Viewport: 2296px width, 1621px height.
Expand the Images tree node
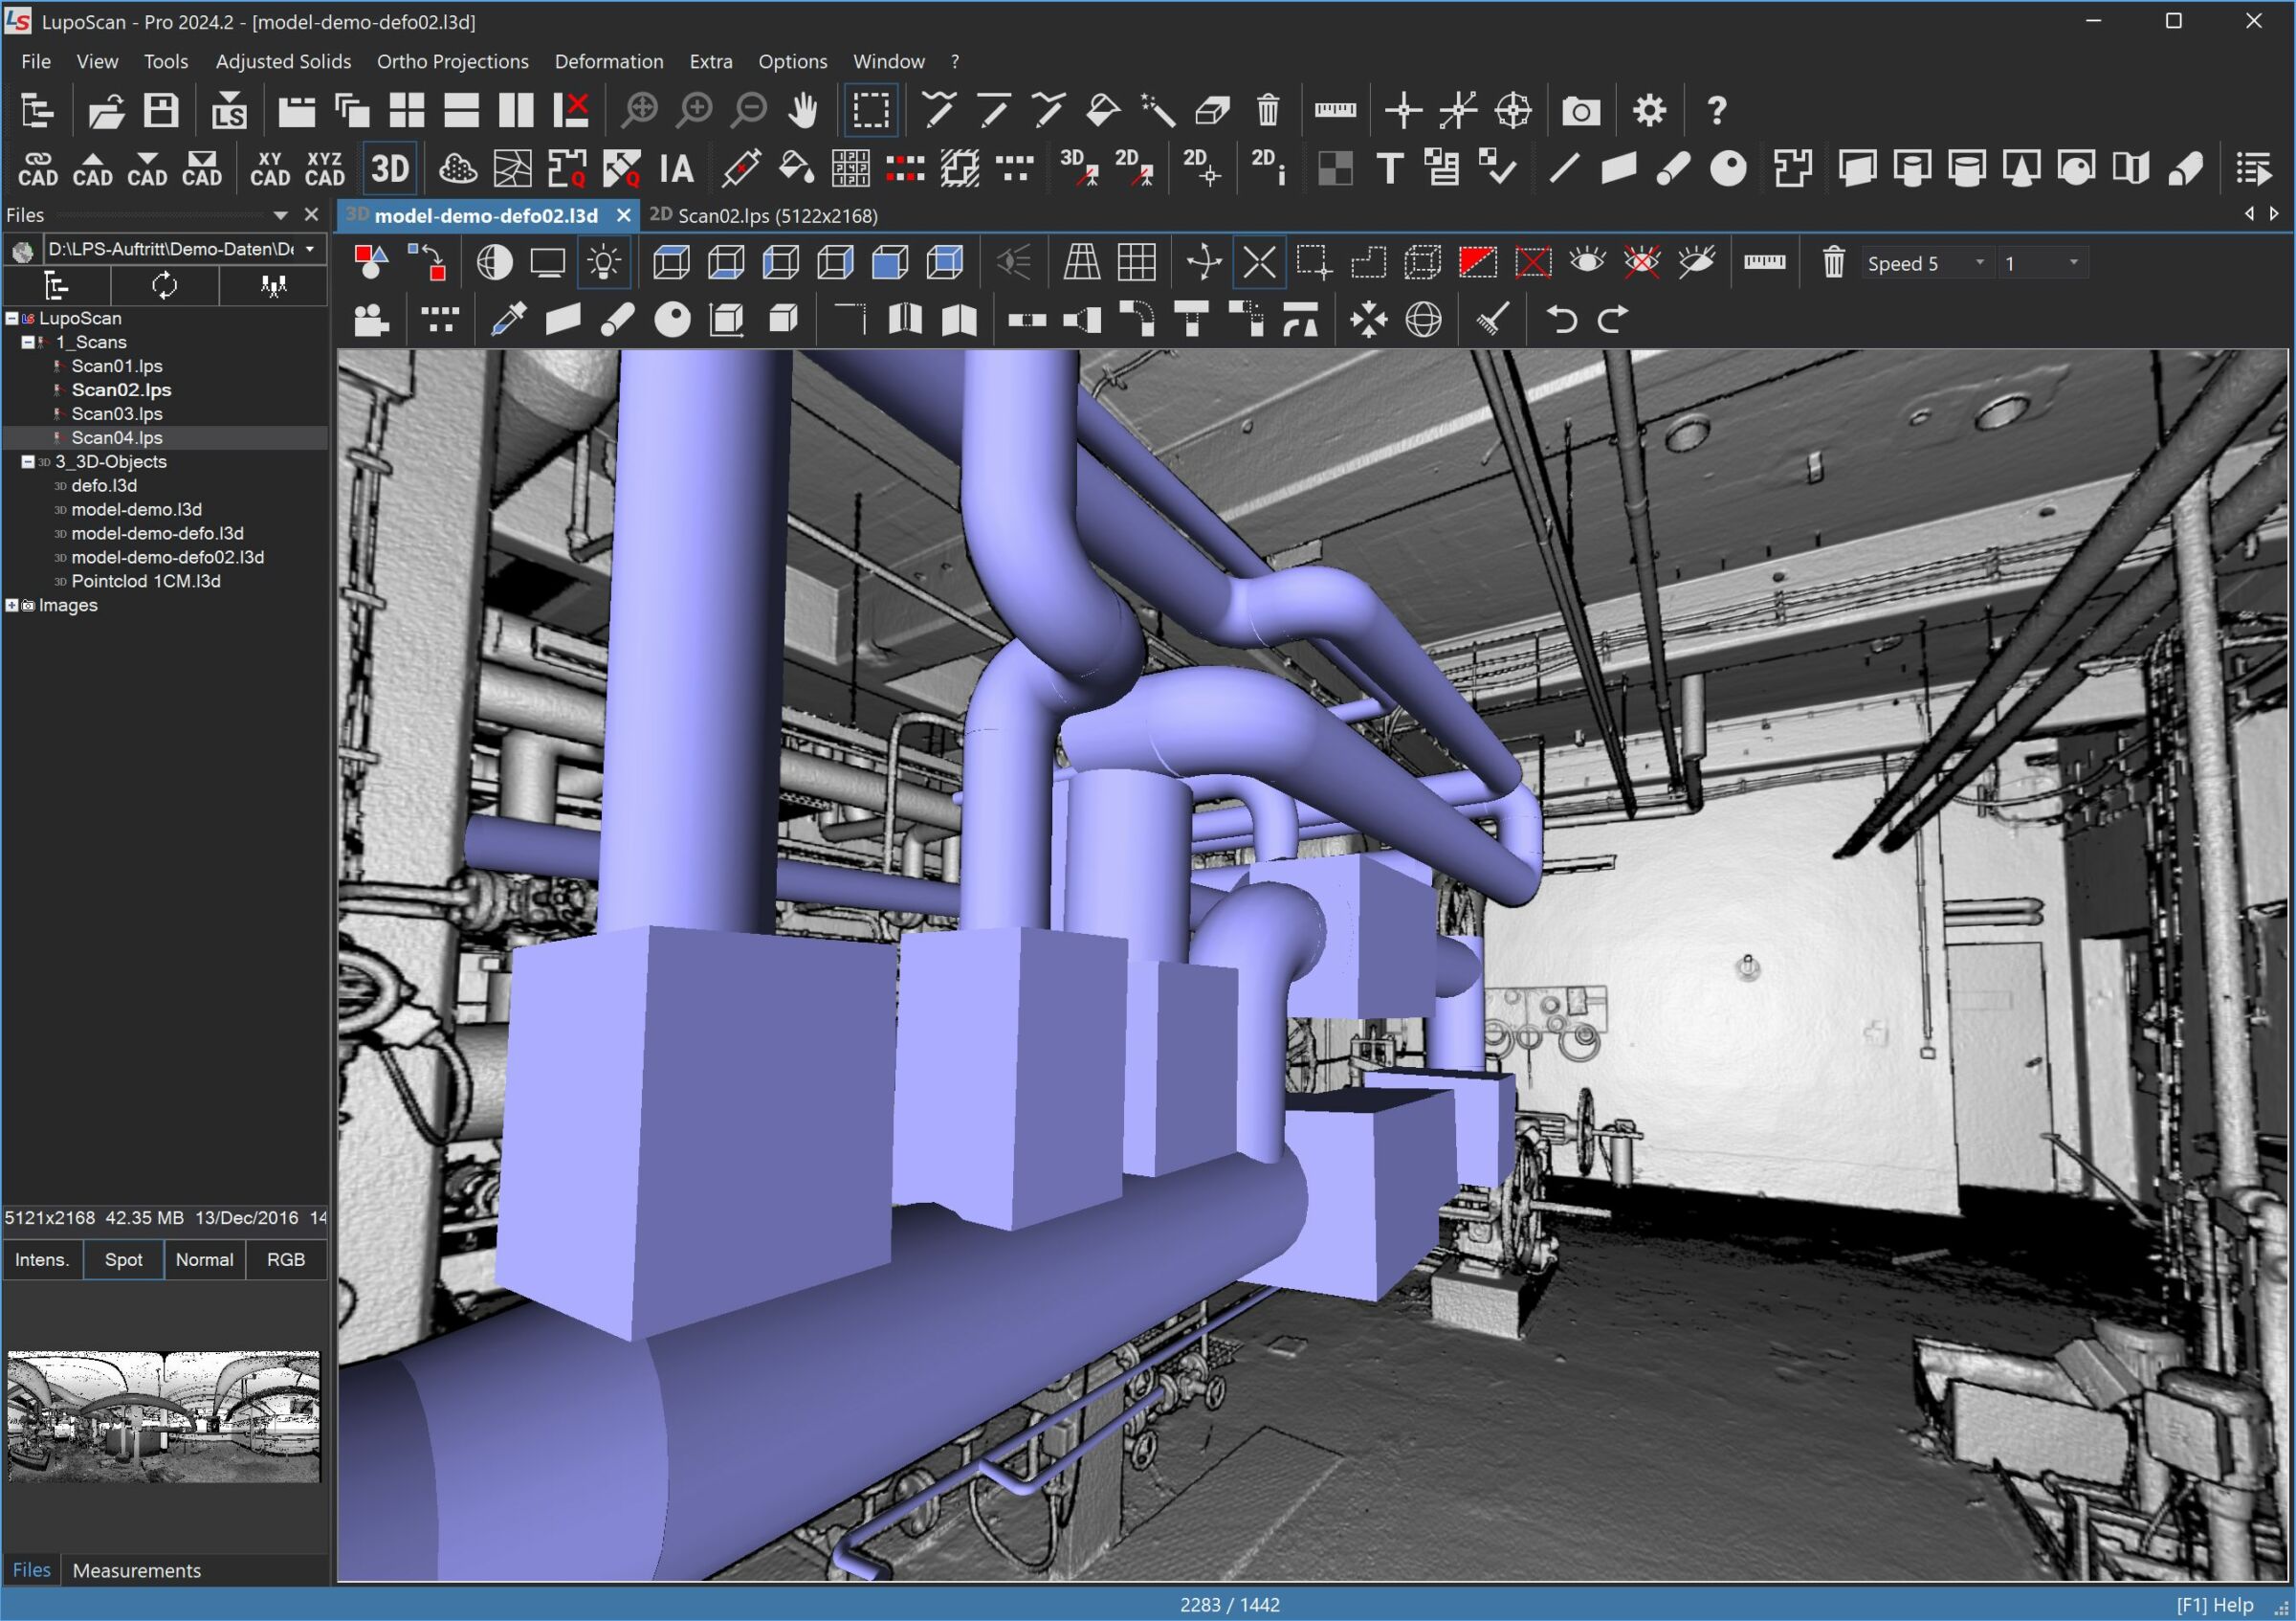pos(12,605)
